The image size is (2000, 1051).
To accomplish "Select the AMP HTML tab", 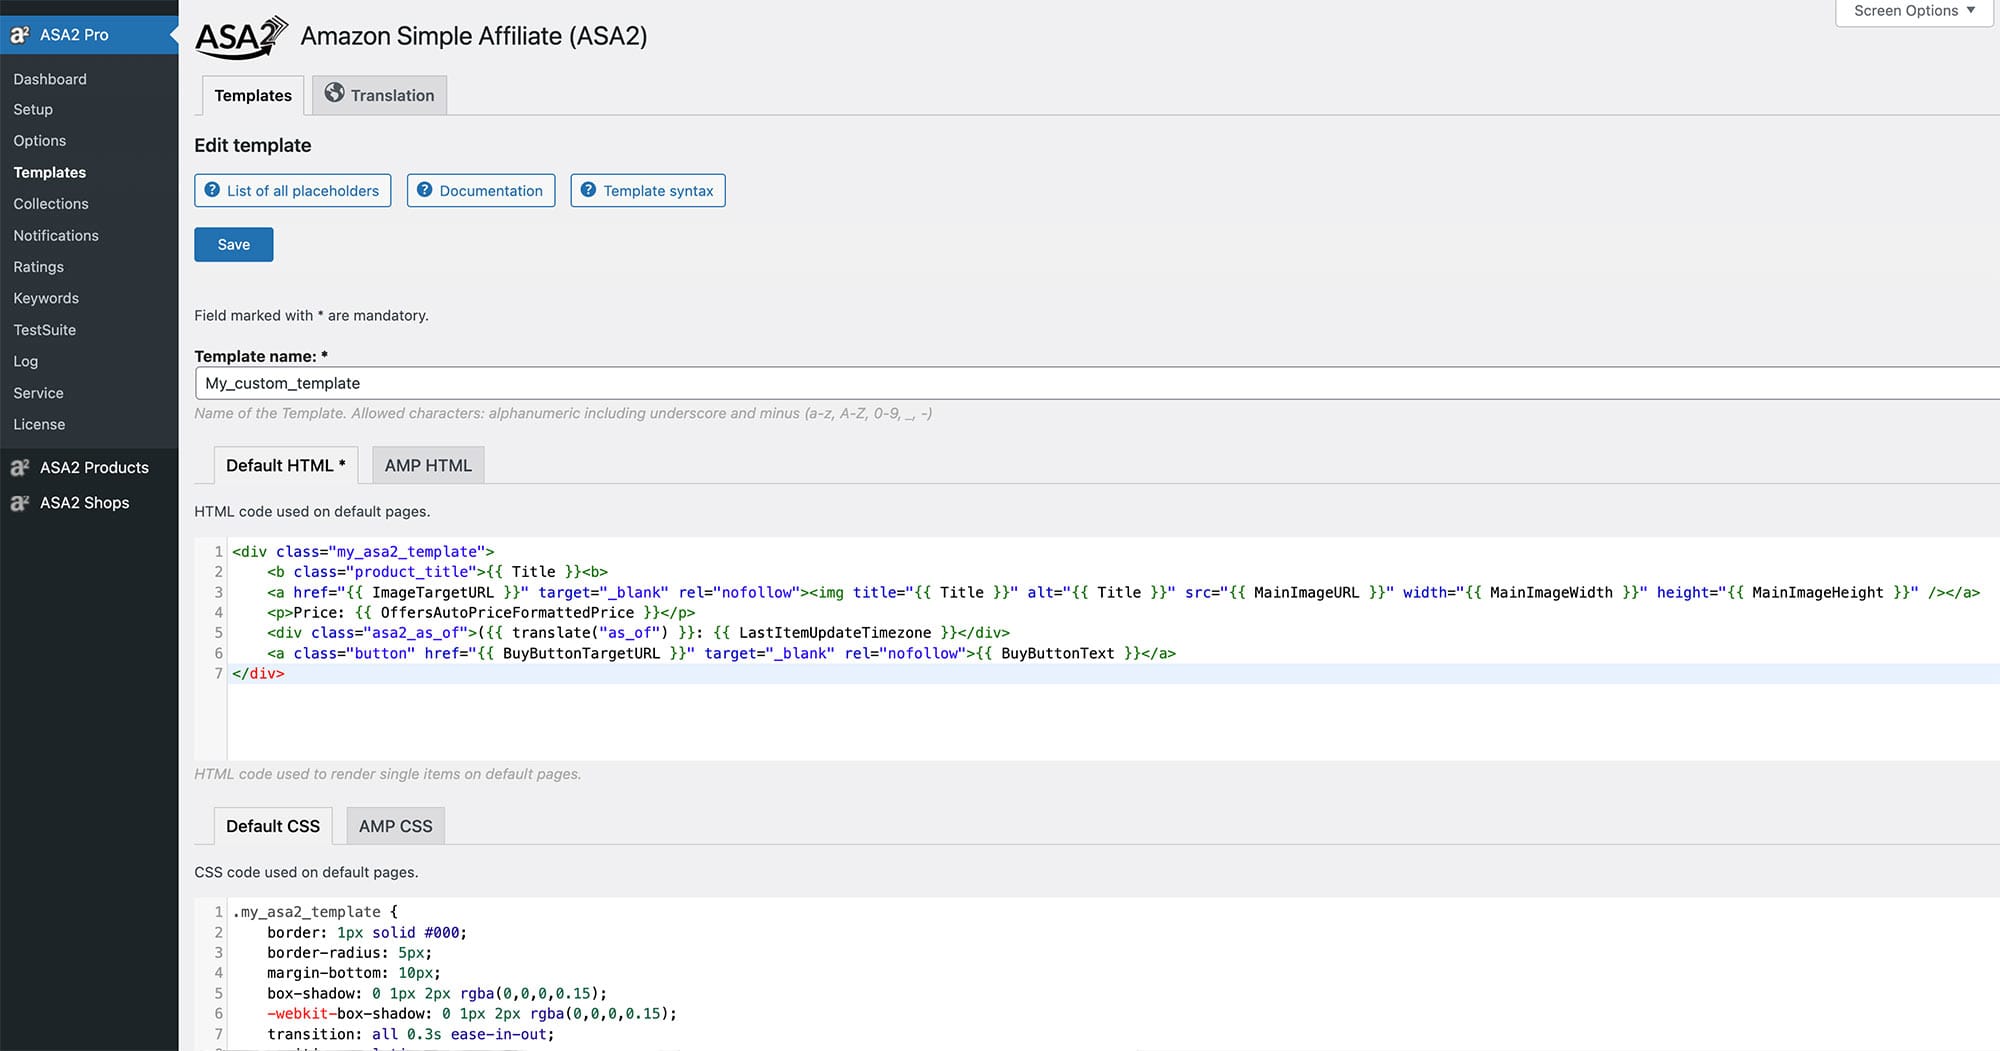I will pyautogui.click(x=428, y=465).
